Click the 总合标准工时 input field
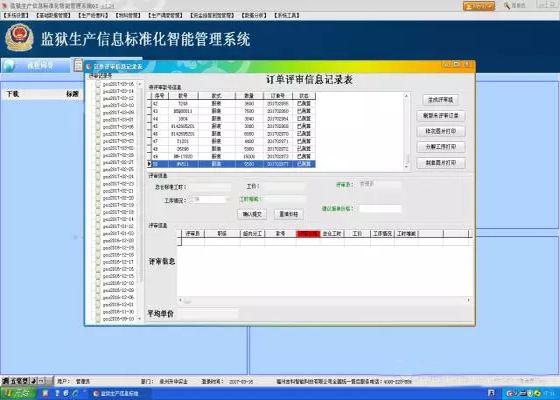 click(x=210, y=187)
